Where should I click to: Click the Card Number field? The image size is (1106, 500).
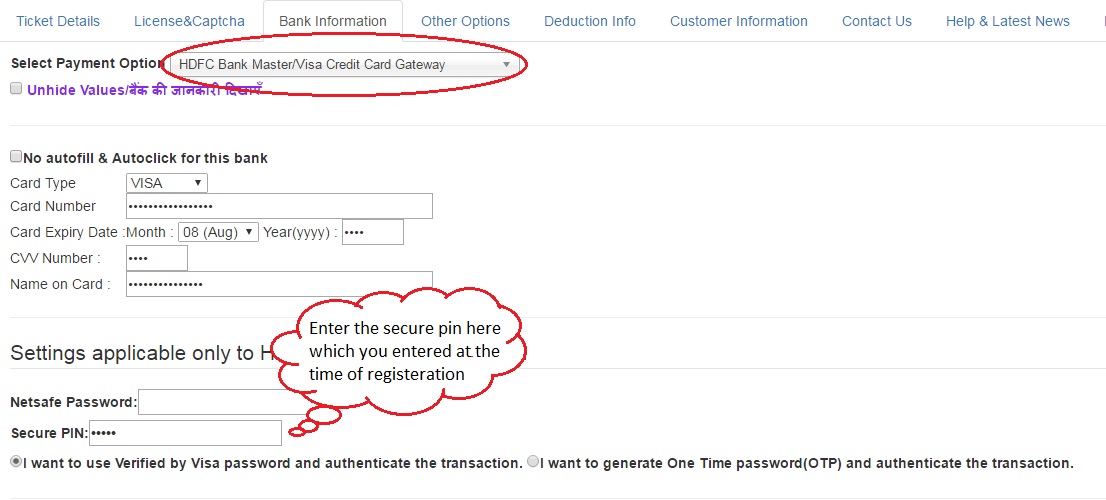pos(279,206)
